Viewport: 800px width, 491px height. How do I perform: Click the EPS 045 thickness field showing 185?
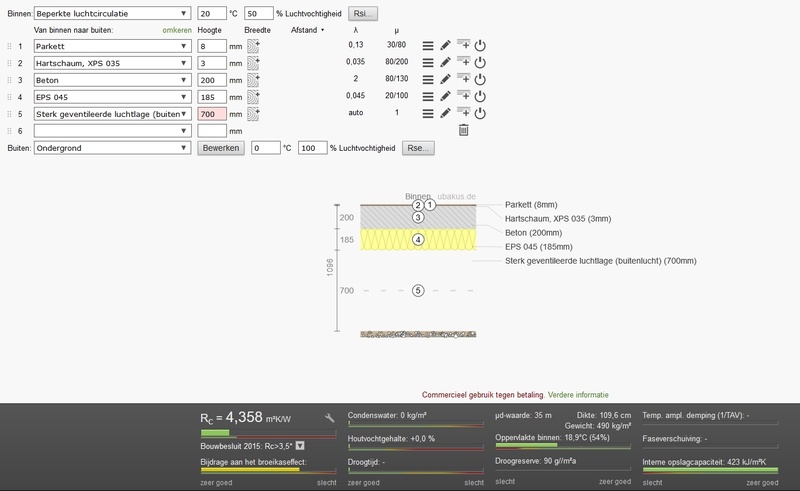[212, 97]
